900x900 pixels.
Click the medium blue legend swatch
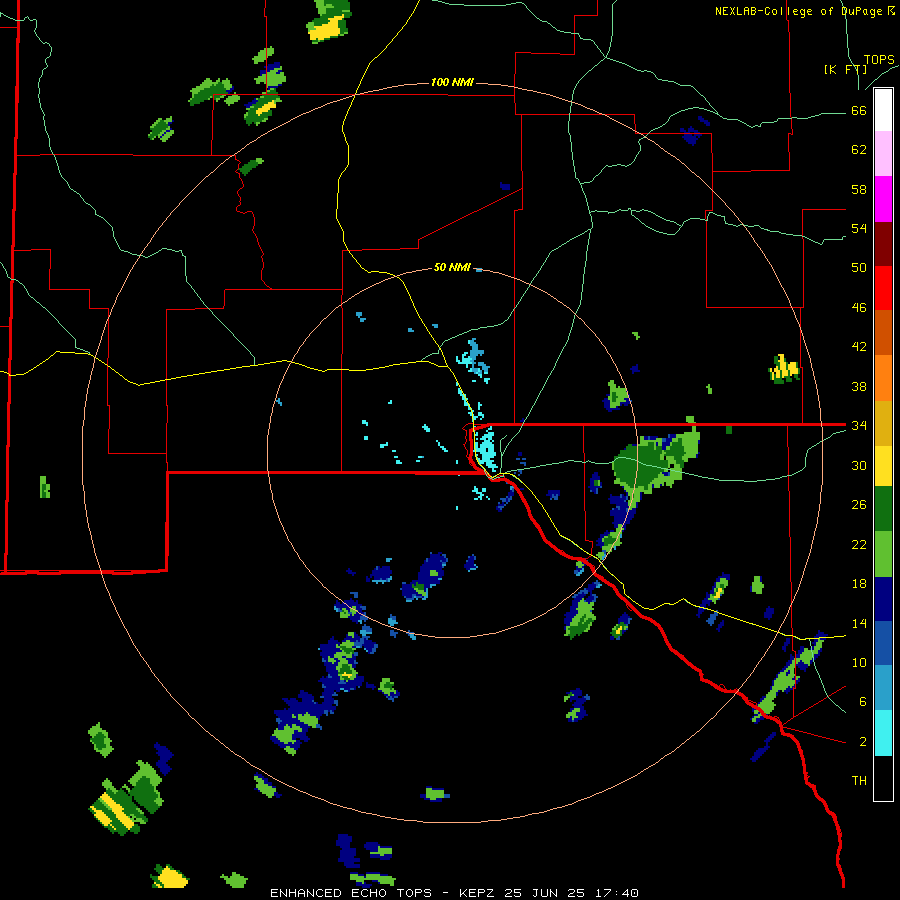(x=883, y=643)
